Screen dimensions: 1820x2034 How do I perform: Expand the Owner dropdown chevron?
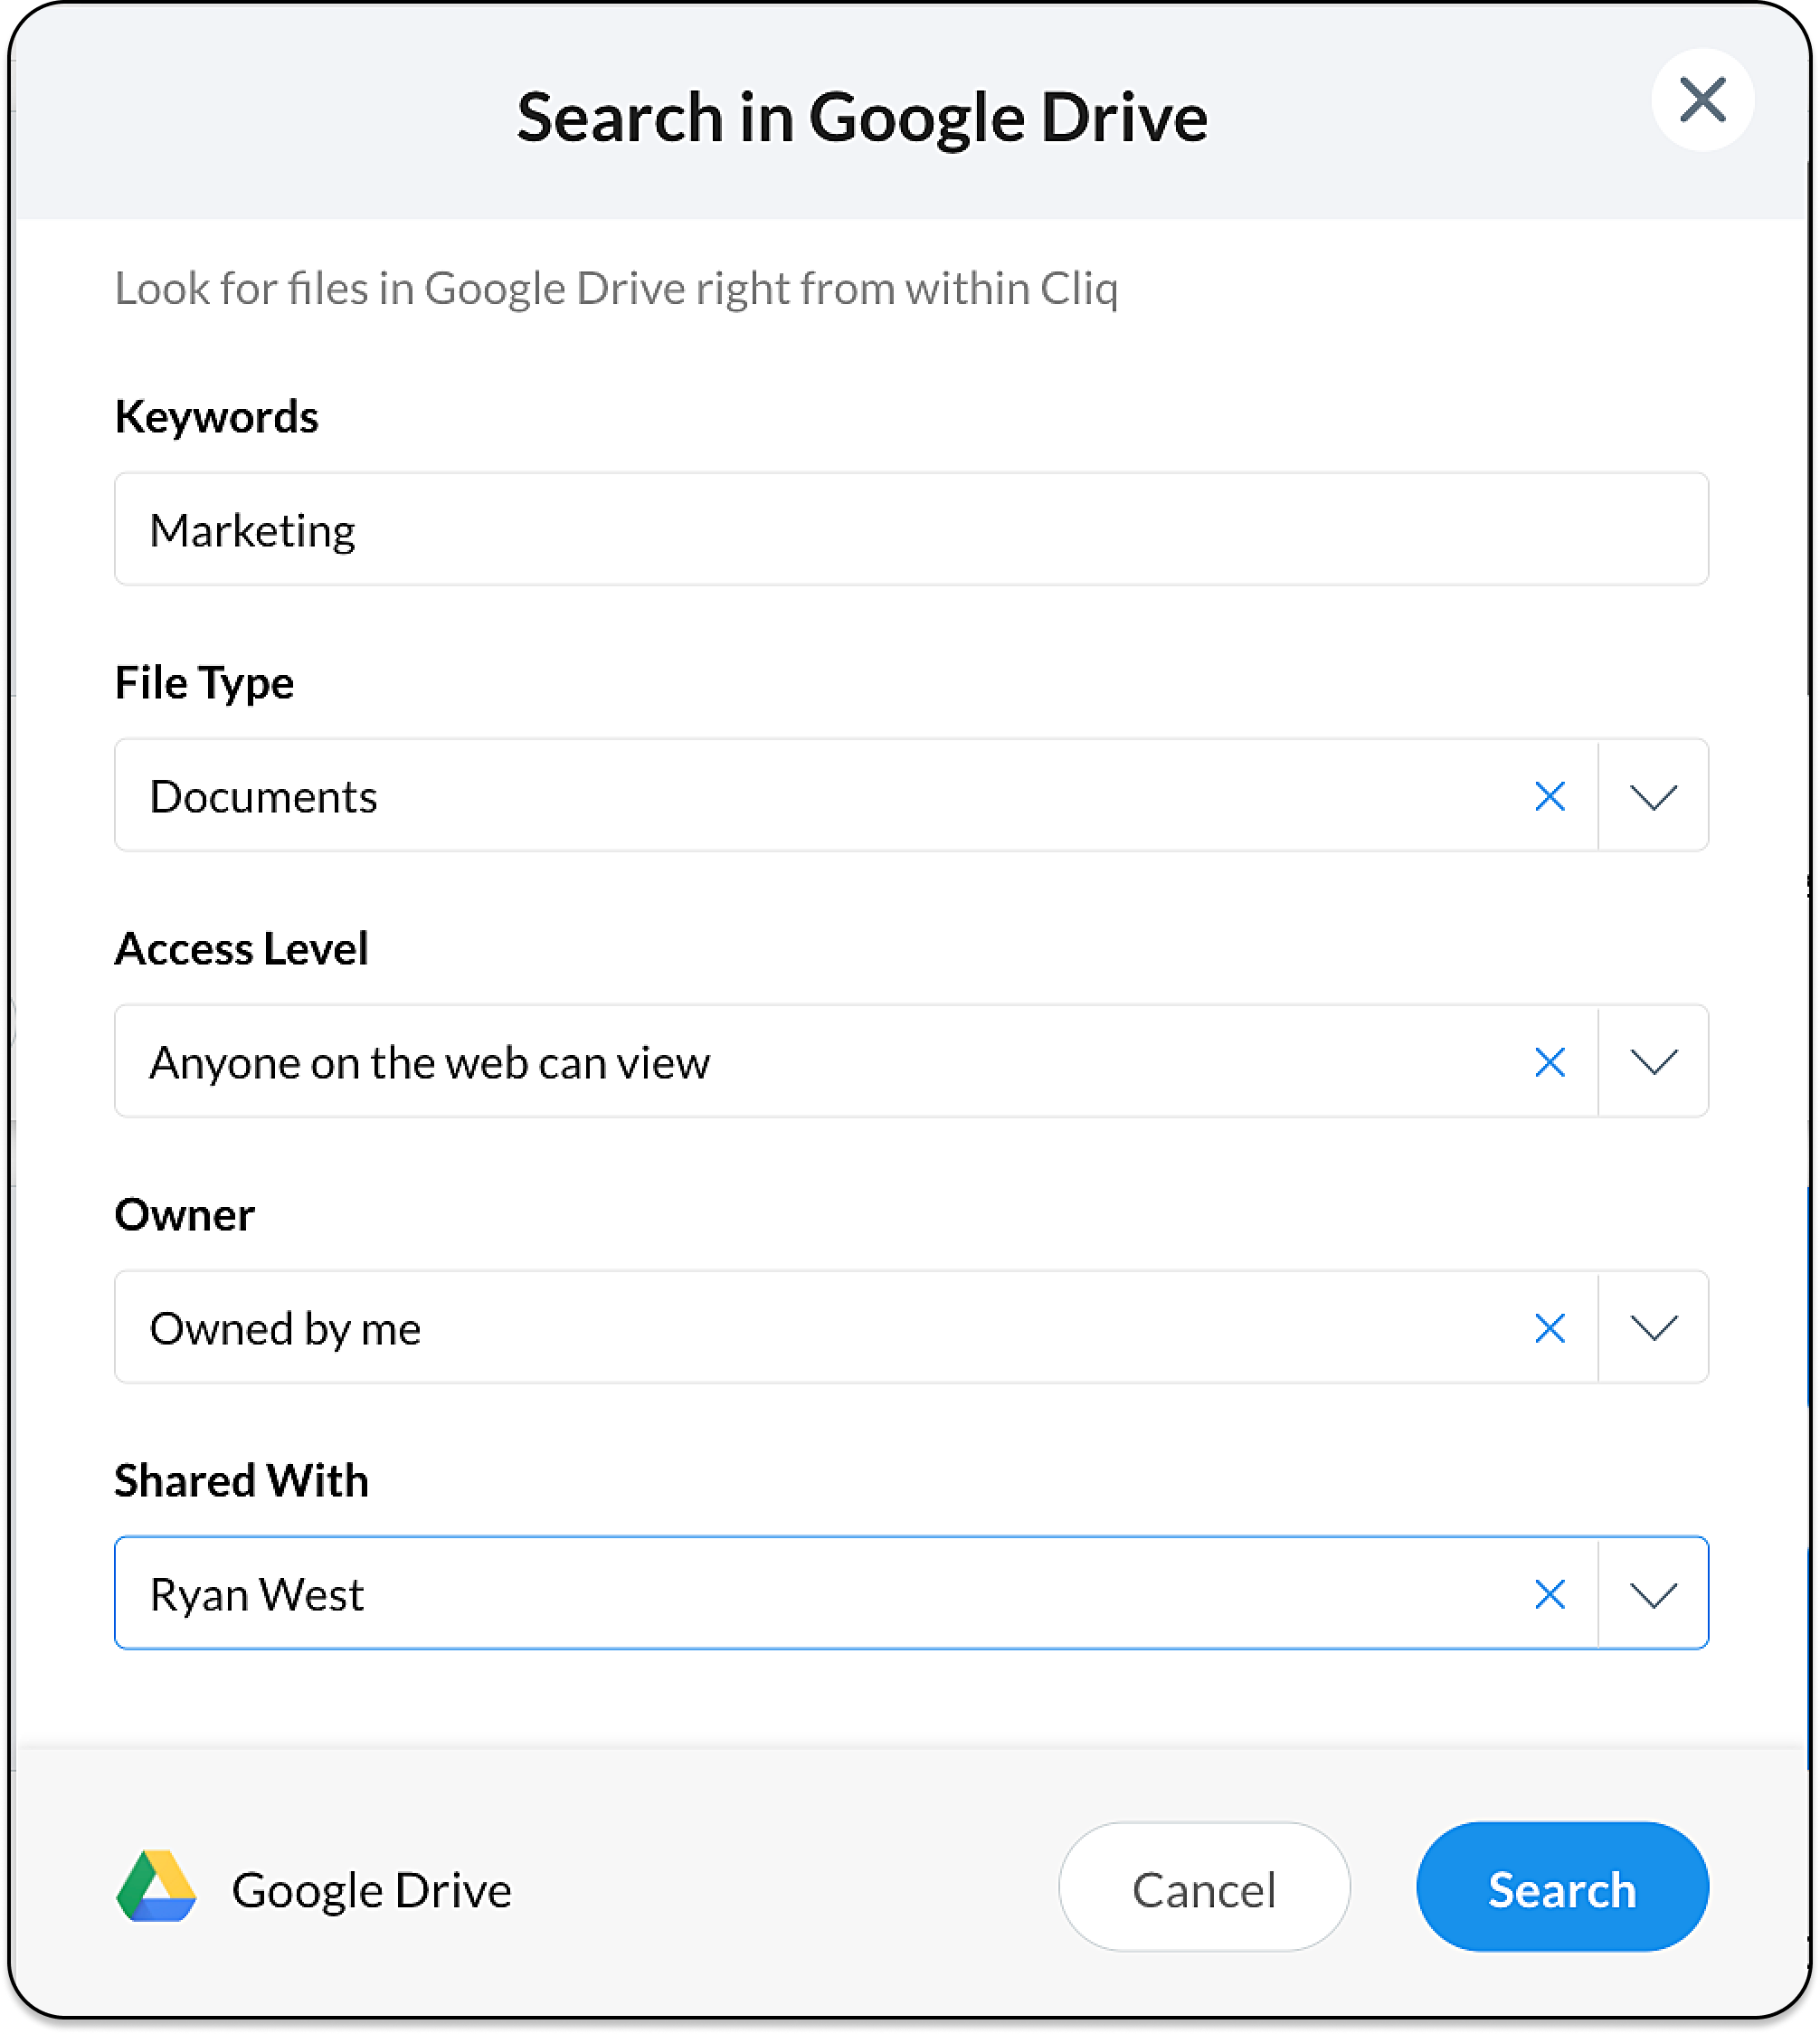pos(1653,1328)
